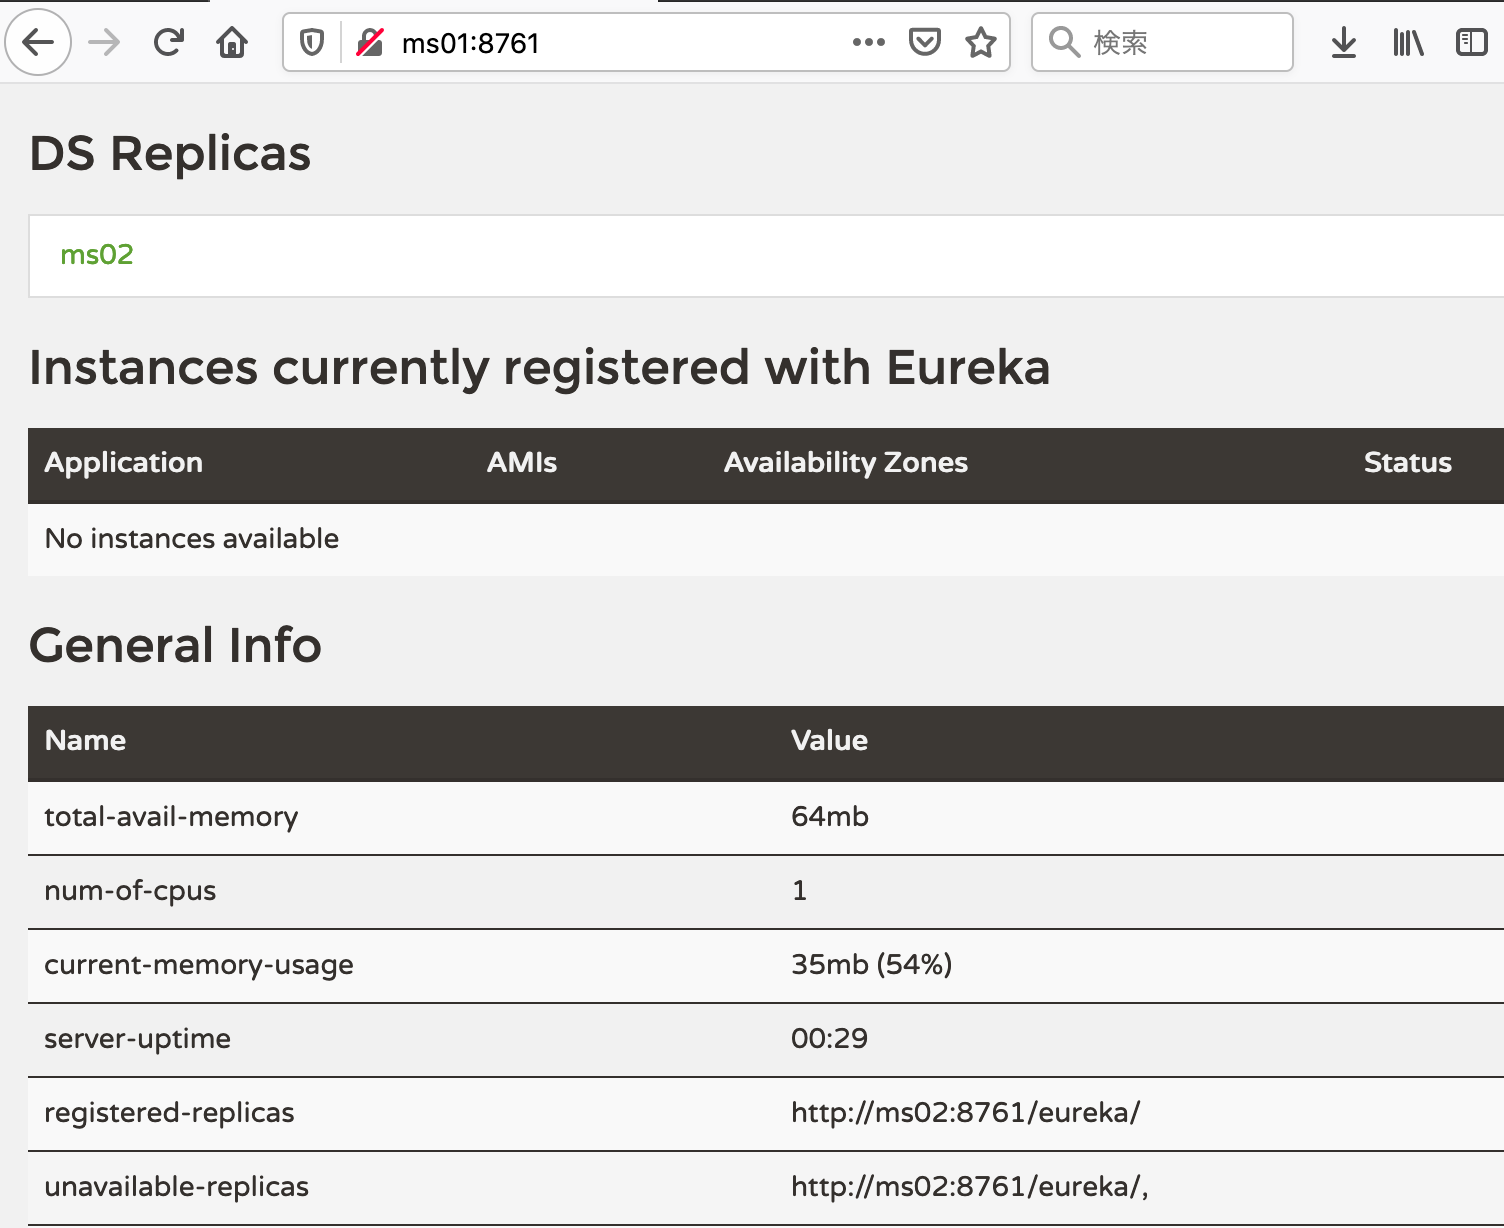This screenshot has height=1228, width=1504.
Task: Click the insecure connection padlock icon
Action: 370,43
